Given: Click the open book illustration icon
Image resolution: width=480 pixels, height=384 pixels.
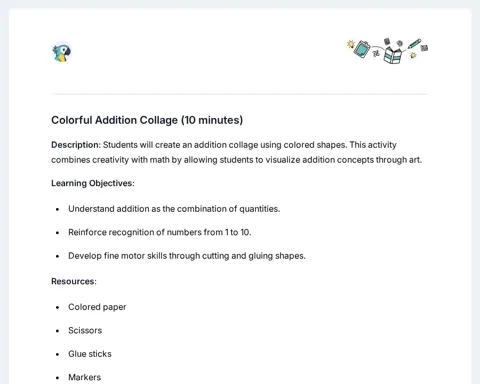Looking at the screenshot, I should pos(393,55).
